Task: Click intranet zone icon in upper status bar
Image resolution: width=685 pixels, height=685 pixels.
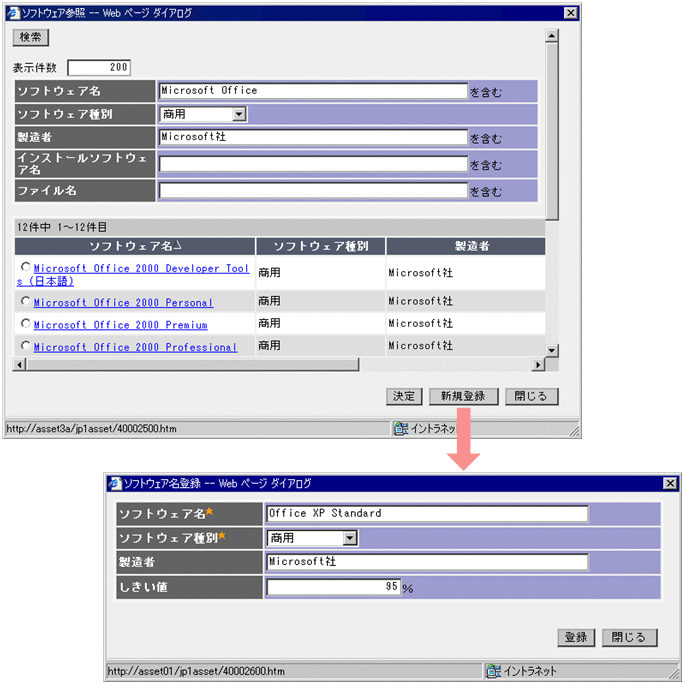Action: [401, 429]
